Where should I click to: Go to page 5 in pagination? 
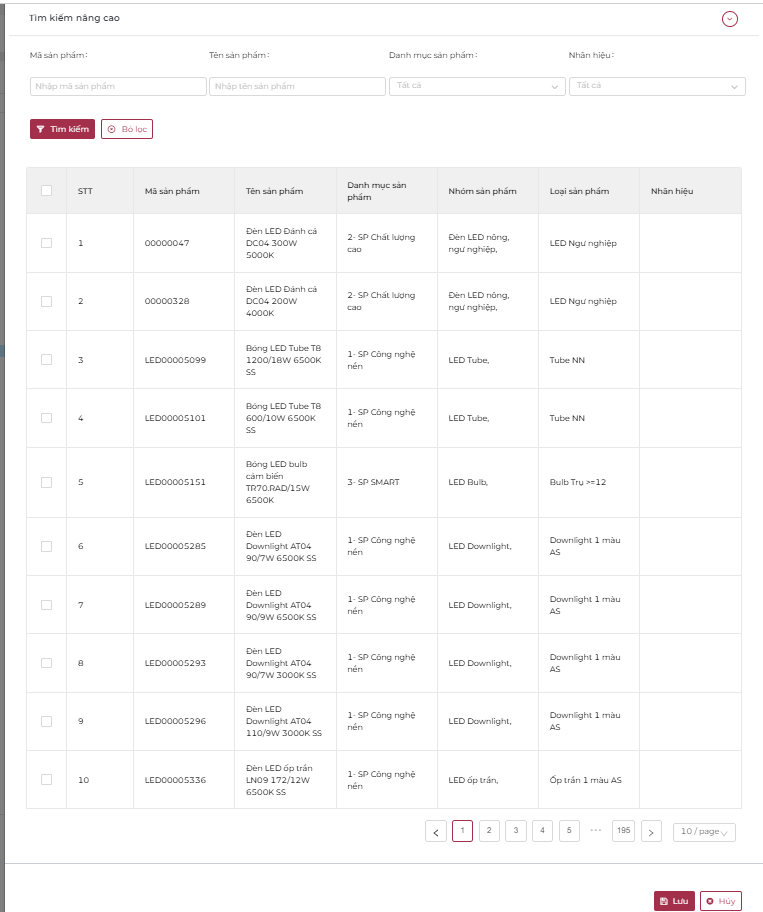point(569,831)
